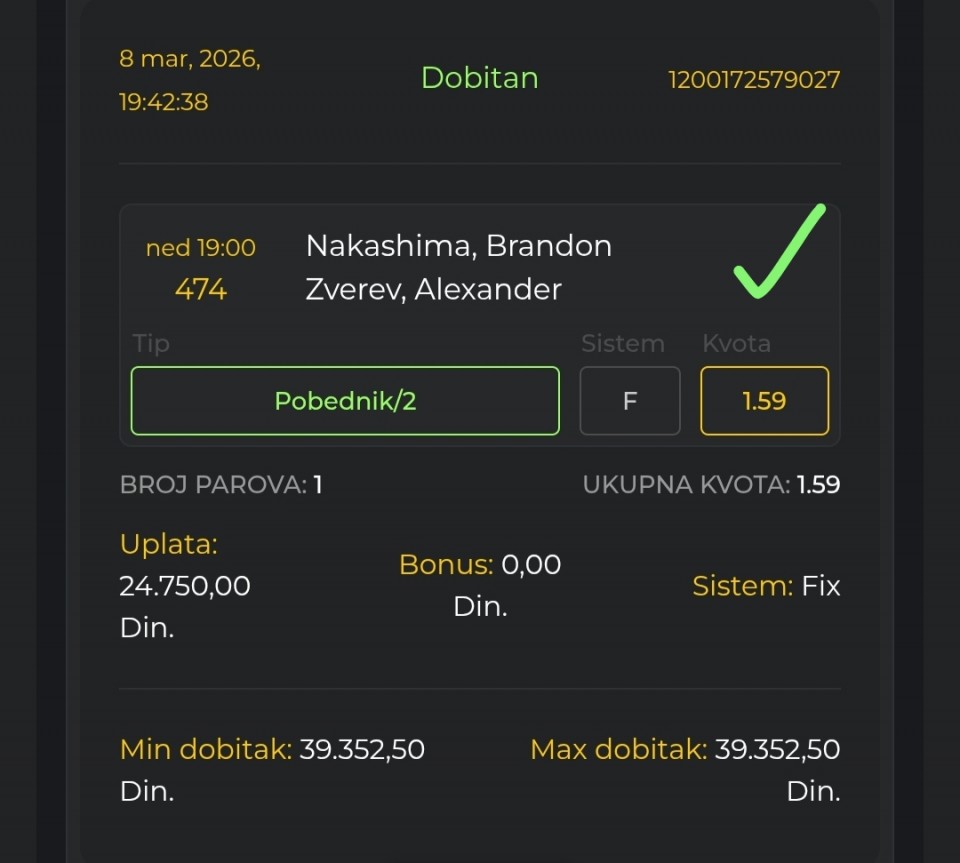The height and width of the screenshot is (863, 960).
Task: Select the F system box
Action: coord(630,401)
